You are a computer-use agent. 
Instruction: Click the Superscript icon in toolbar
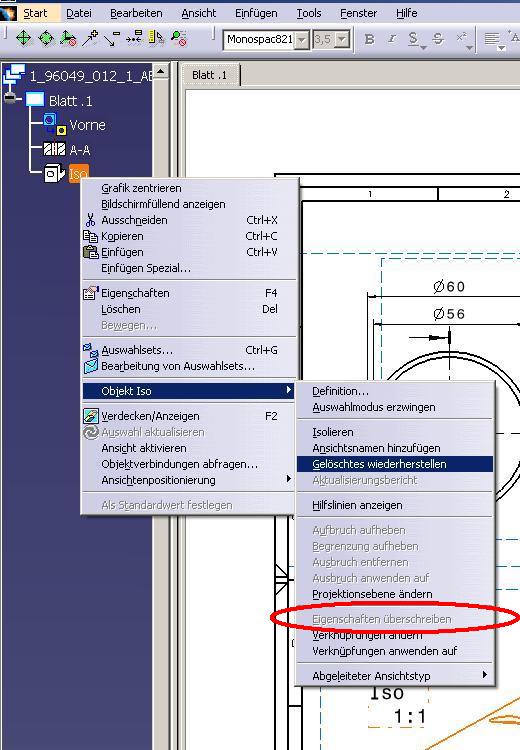tap(461, 38)
